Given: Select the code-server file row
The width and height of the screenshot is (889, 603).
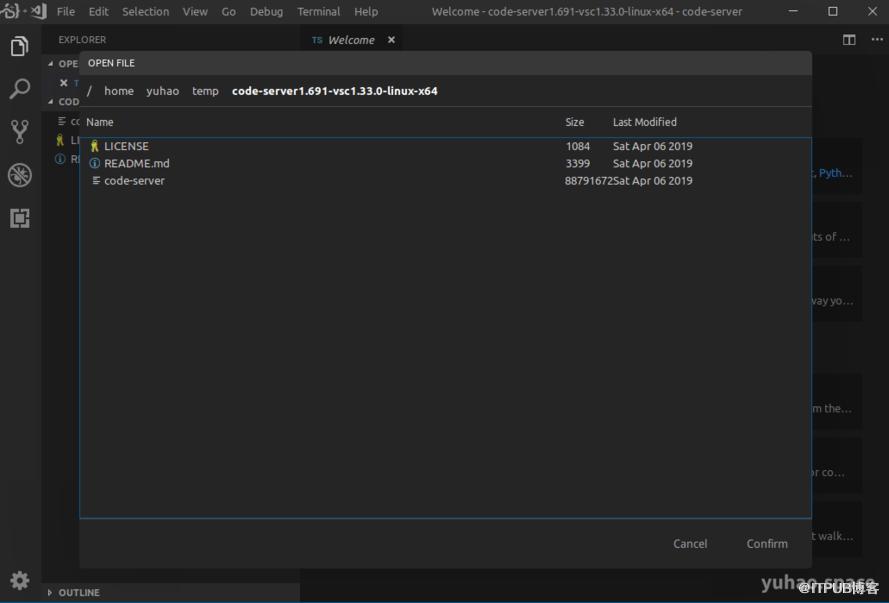Looking at the screenshot, I should [446, 181].
